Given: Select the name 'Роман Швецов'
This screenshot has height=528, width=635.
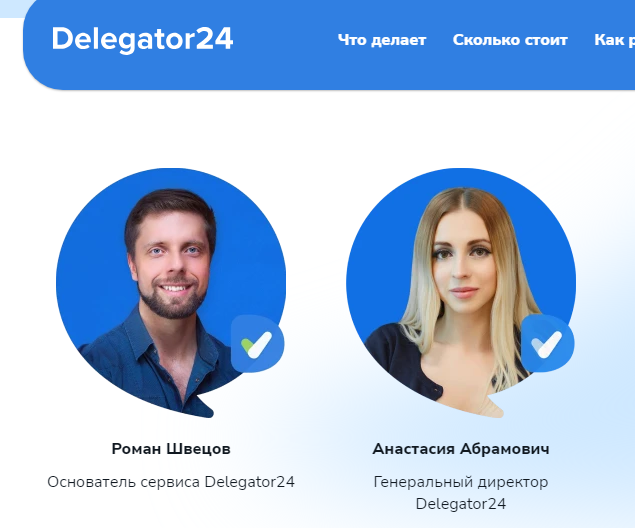Looking at the screenshot, I should click(x=171, y=449).
